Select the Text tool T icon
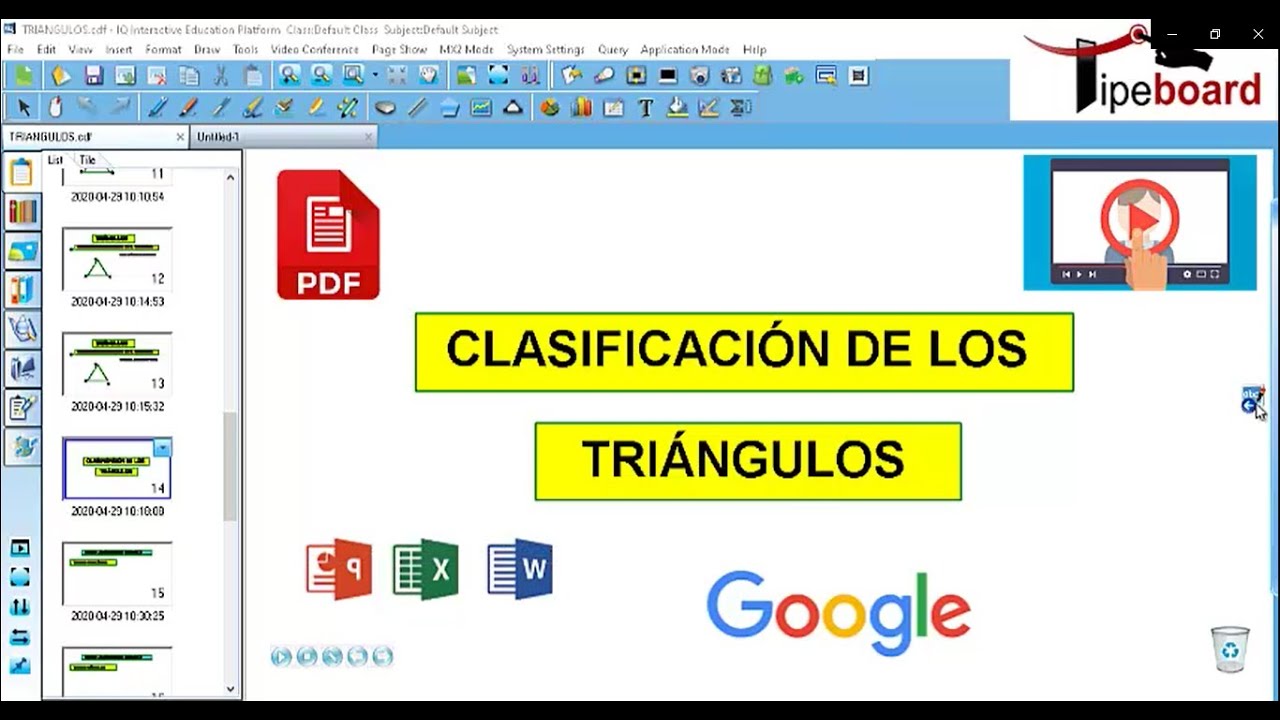 [x=645, y=107]
